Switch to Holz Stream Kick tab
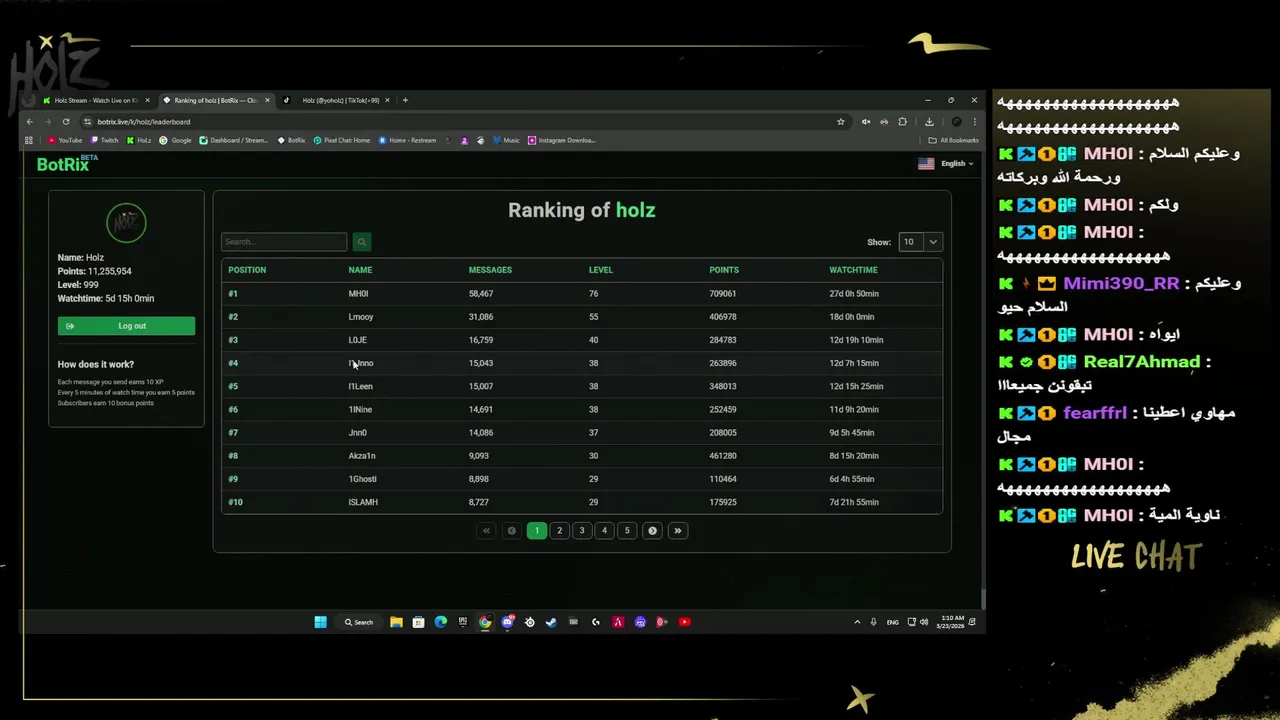This screenshot has width=1280, height=720. pyautogui.click(x=96, y=100)
